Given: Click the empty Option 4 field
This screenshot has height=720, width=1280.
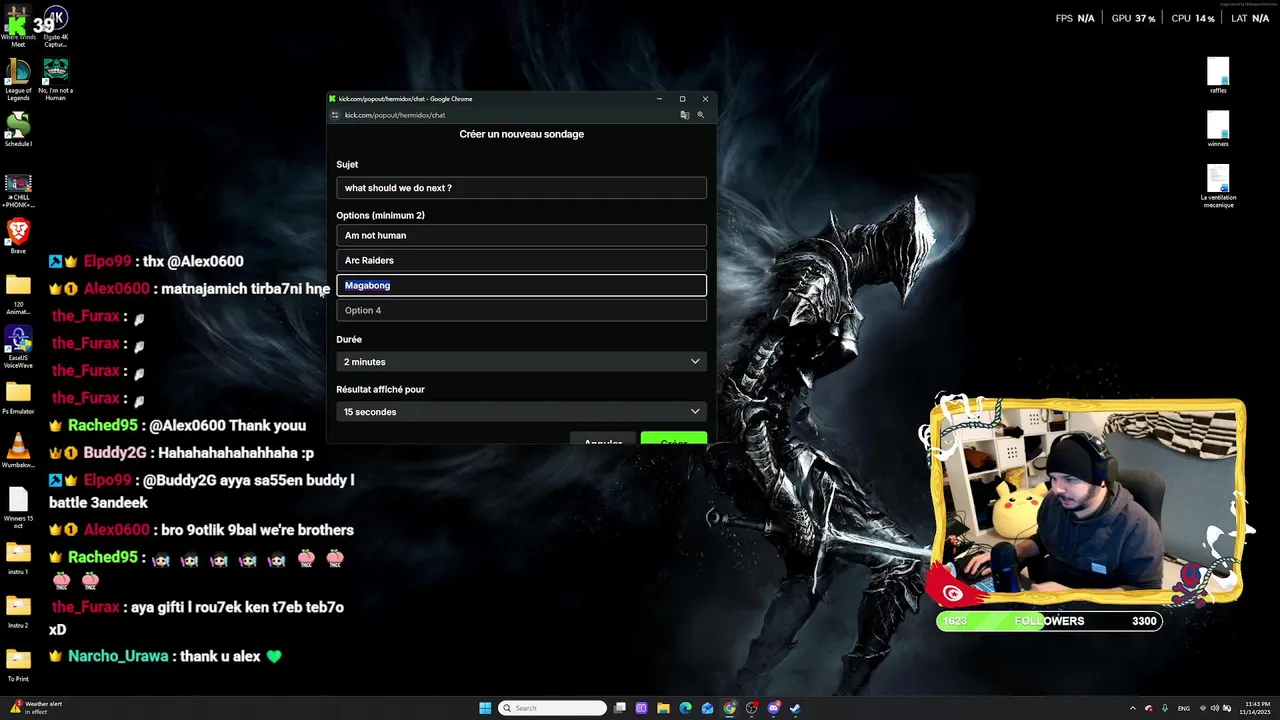Looking at the screenshot, I should [521, 310].
